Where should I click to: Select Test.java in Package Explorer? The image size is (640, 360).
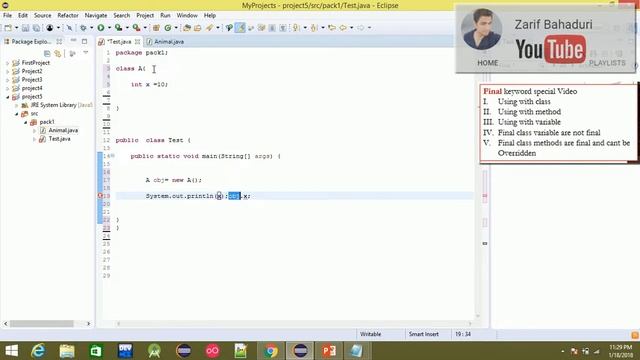[x=59, y=139]
